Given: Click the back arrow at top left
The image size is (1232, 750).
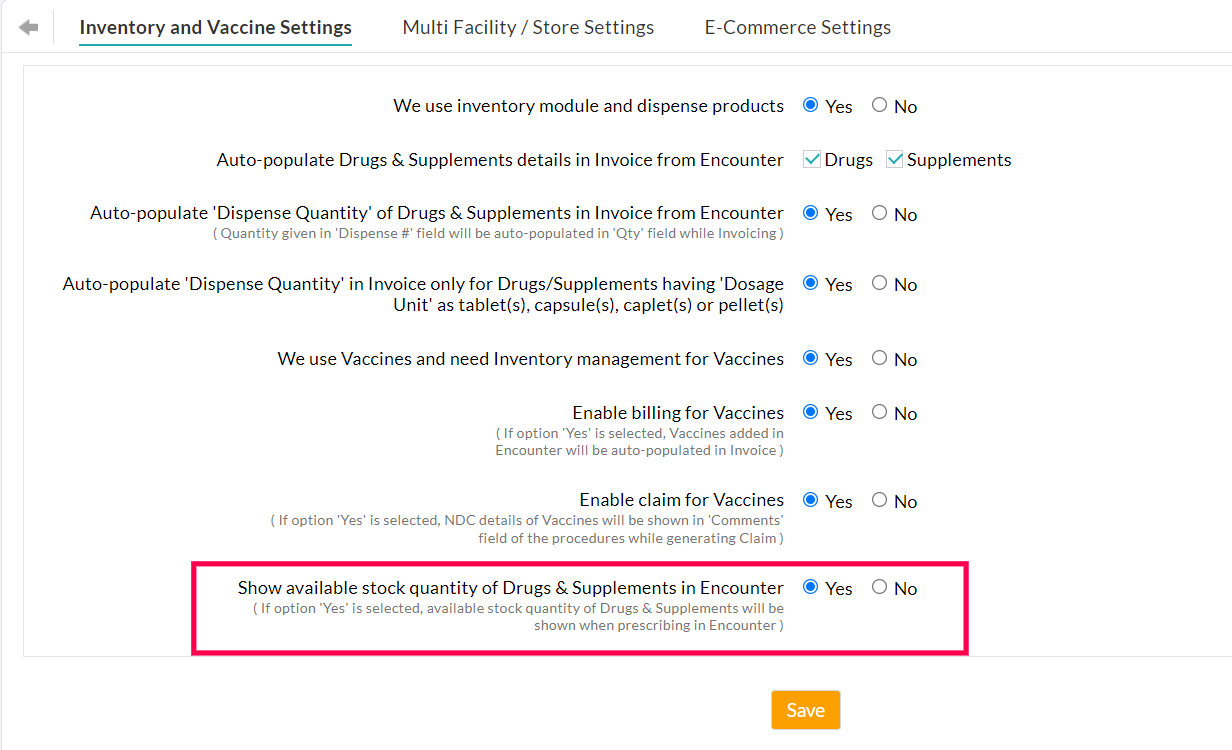Looking at the screenshot, I should (28, 26).
